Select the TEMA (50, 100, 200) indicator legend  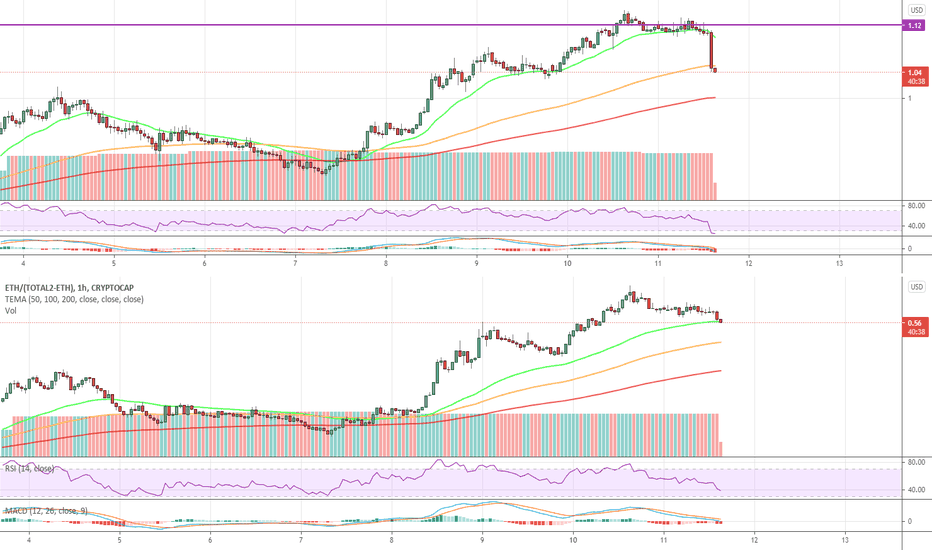(74, 299)
